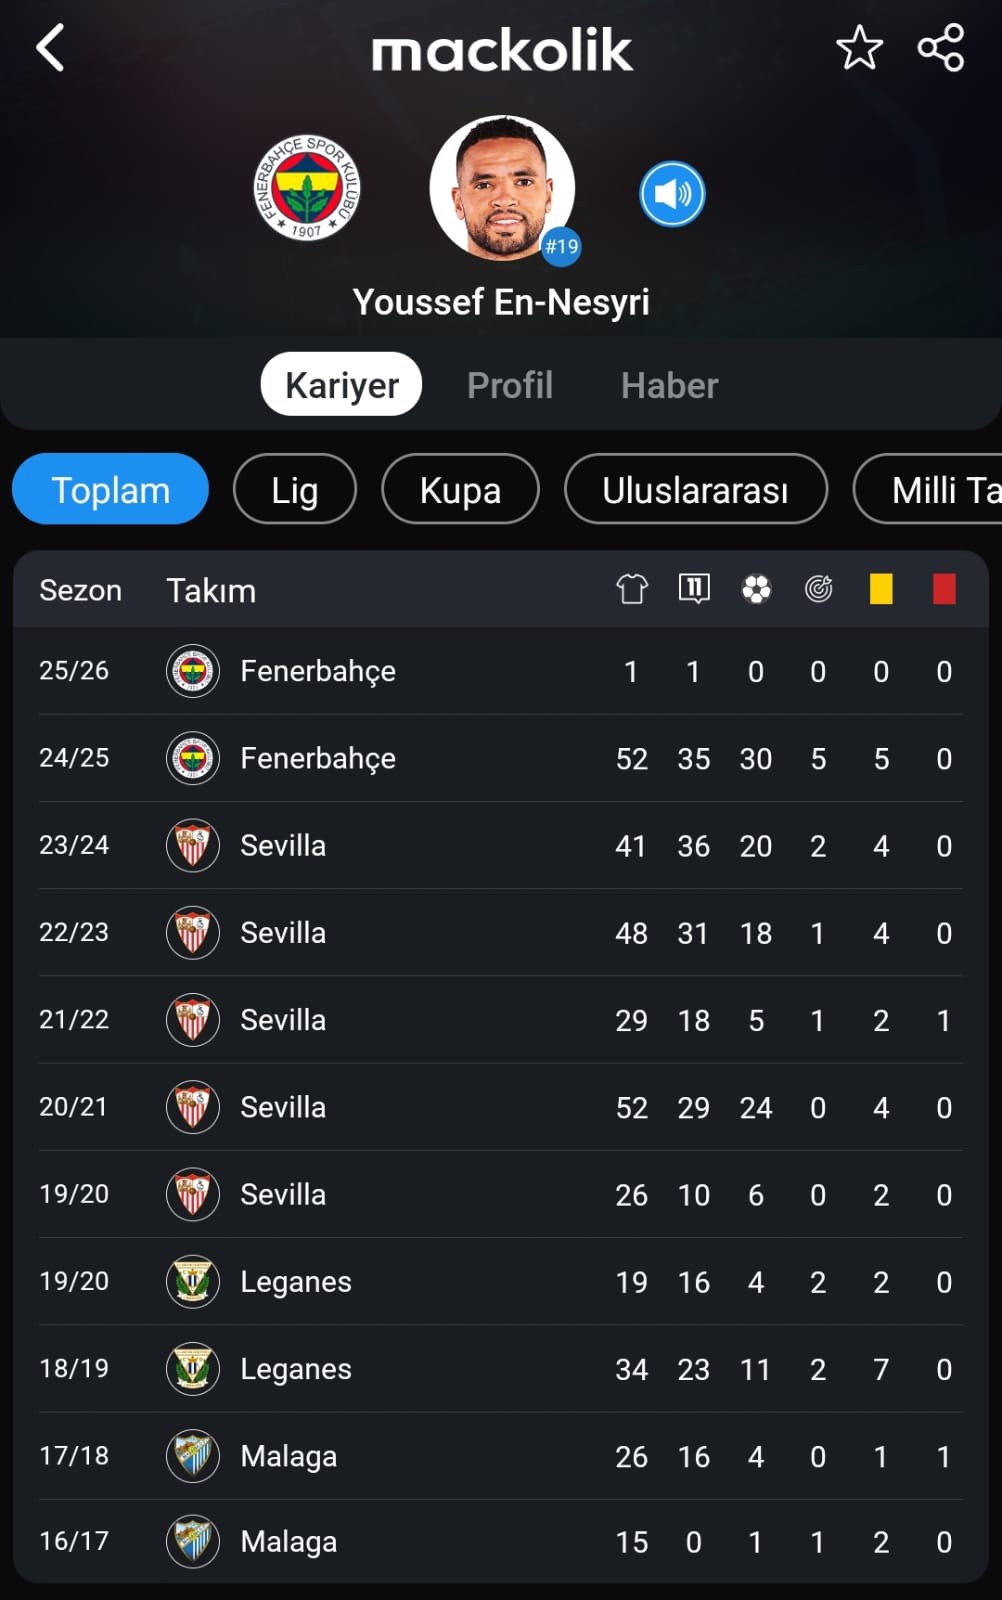Choose the Uluslararası filter
Screen dimensions: 1002x1600
point(695,489)
